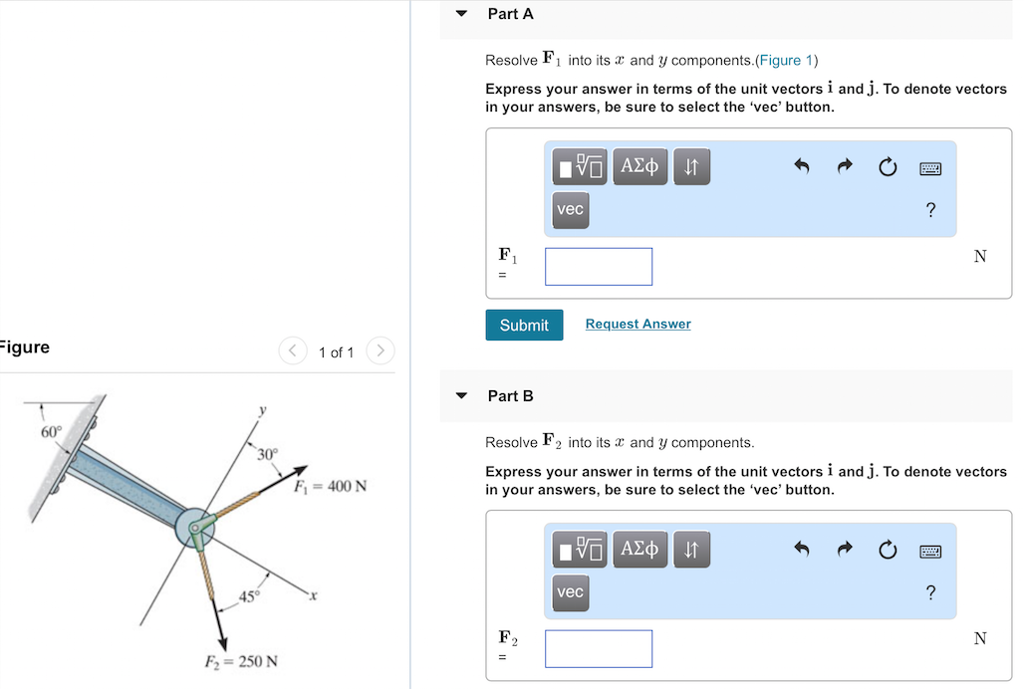This screenshot has height=689, width=1024.
Task: Click the next-figure chevron arrow
Action: pyautogui.click(x=380, y=351)
